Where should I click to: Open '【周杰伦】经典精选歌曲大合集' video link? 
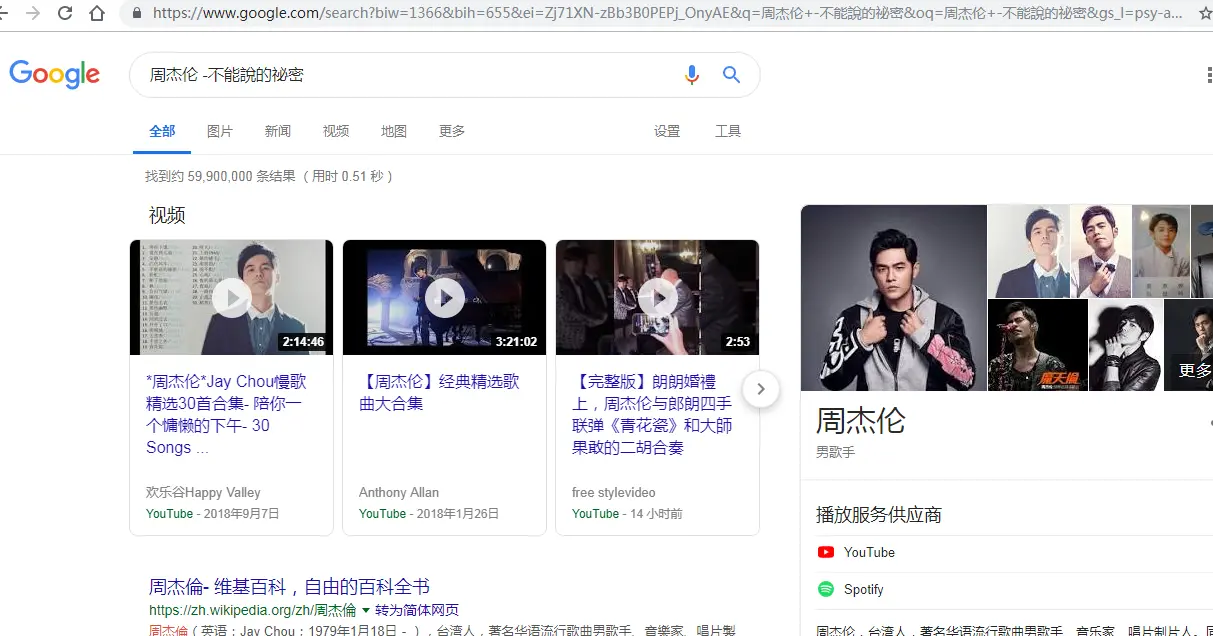coord(439,393)
